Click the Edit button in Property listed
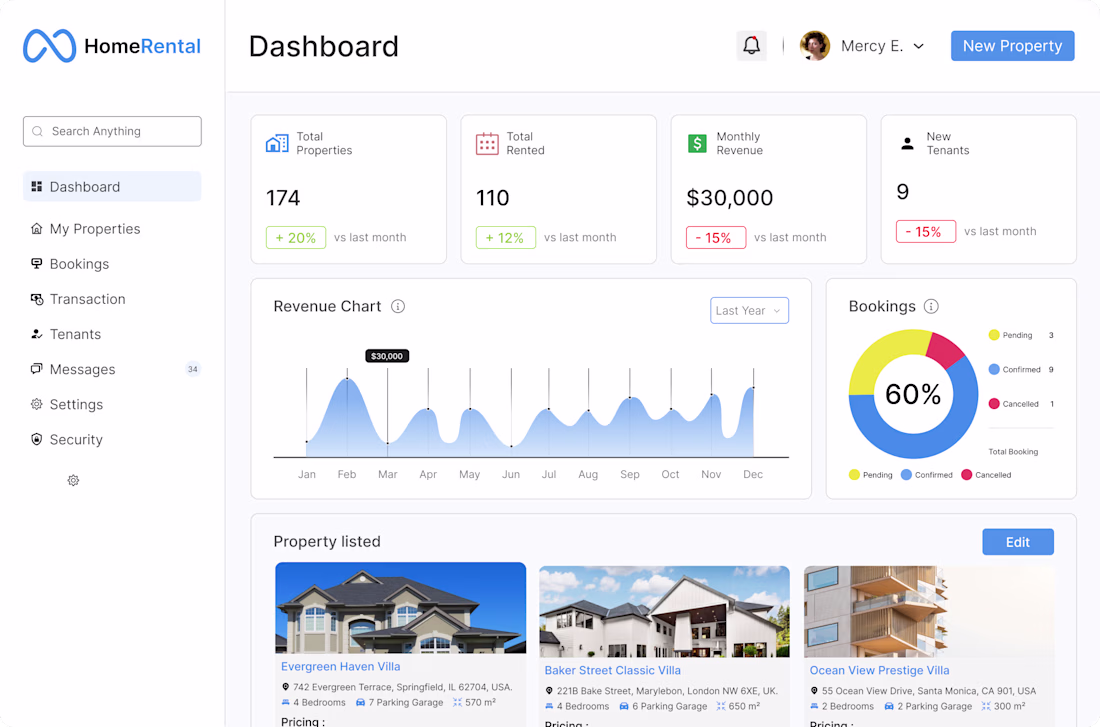The width and height of the screenshot is (1100, 727). click(1018, 542)
